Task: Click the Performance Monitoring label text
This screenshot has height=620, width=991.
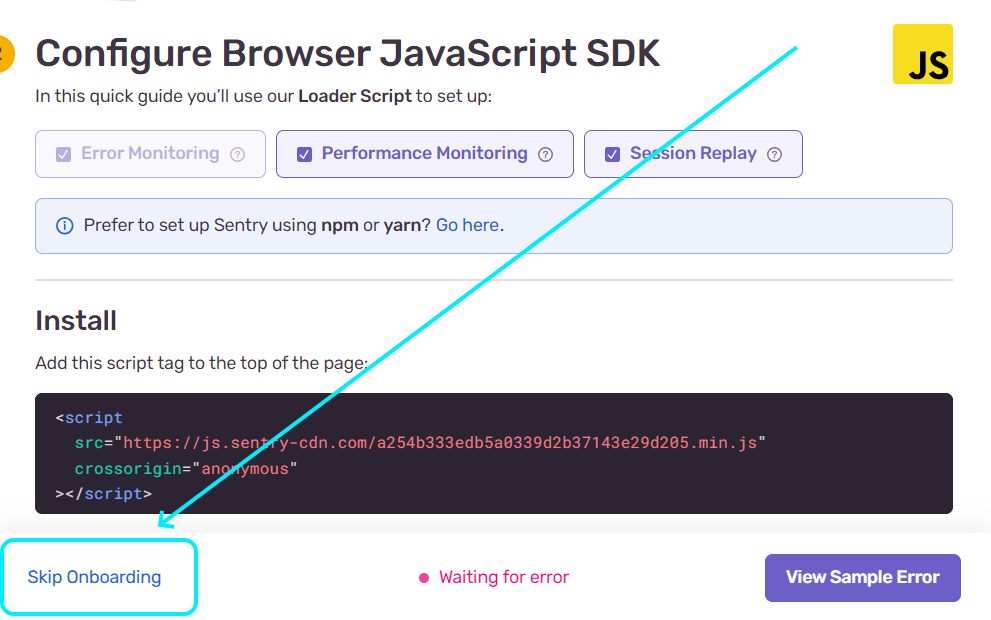Action: (x=425, y=154)
